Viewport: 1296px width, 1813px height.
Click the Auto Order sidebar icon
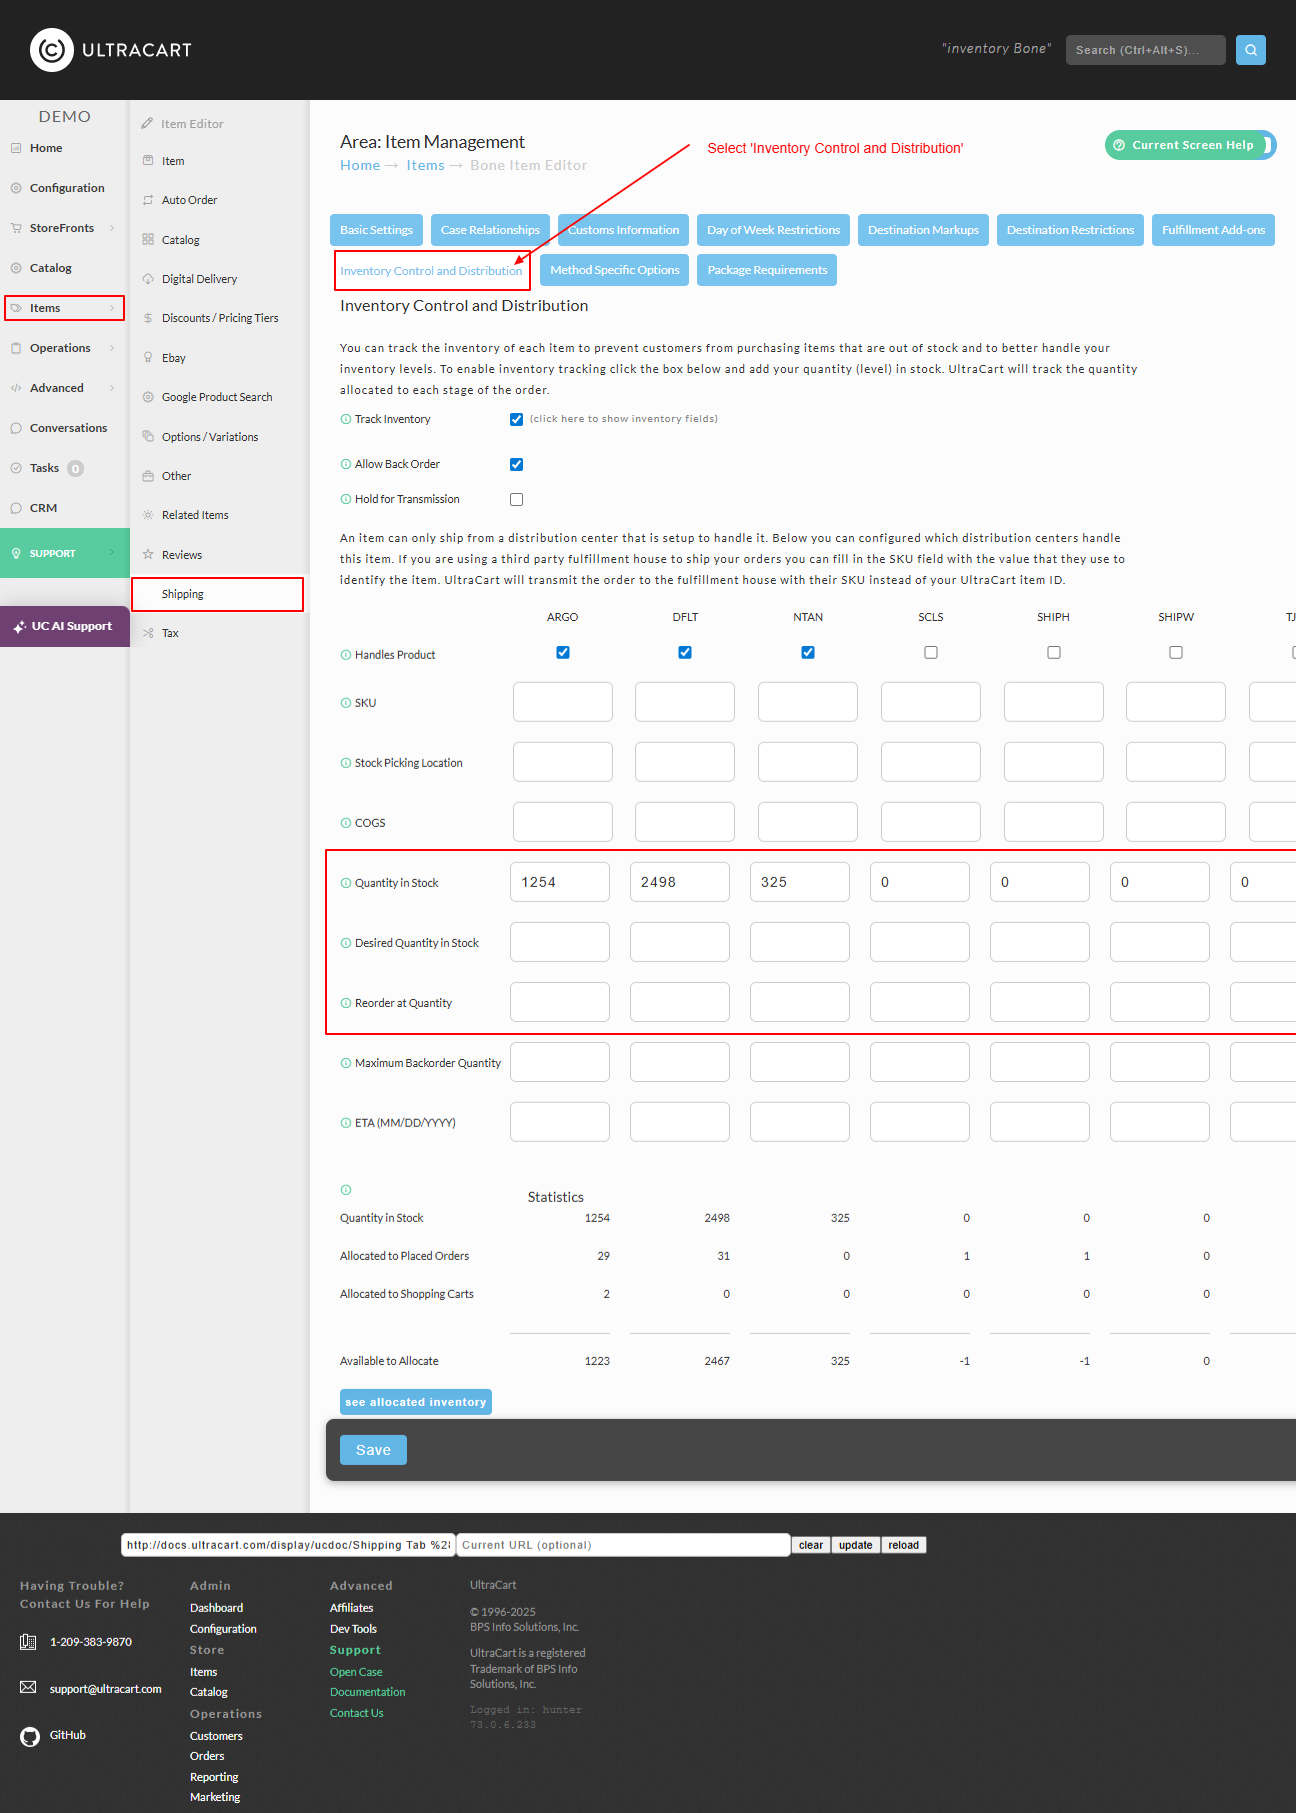148,200
